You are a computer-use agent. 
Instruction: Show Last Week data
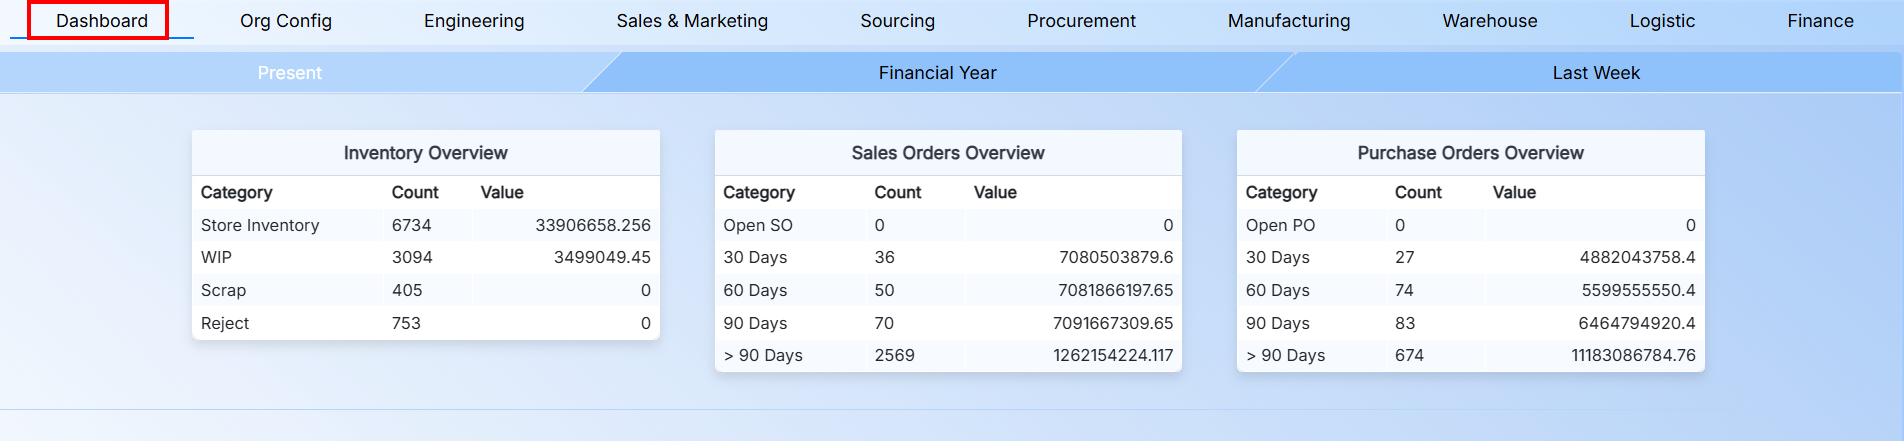[x=1596, y=73]
